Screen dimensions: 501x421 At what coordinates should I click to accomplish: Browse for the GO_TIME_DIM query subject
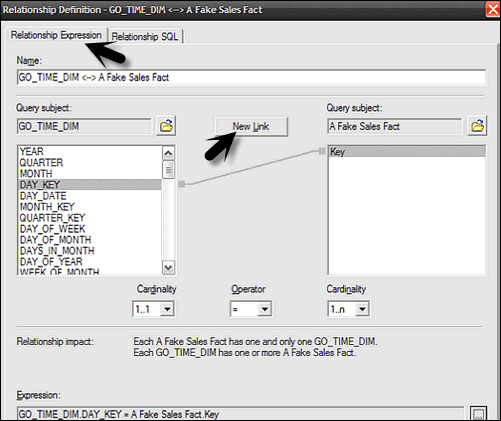pyautogui.click(x=166, y=126)
